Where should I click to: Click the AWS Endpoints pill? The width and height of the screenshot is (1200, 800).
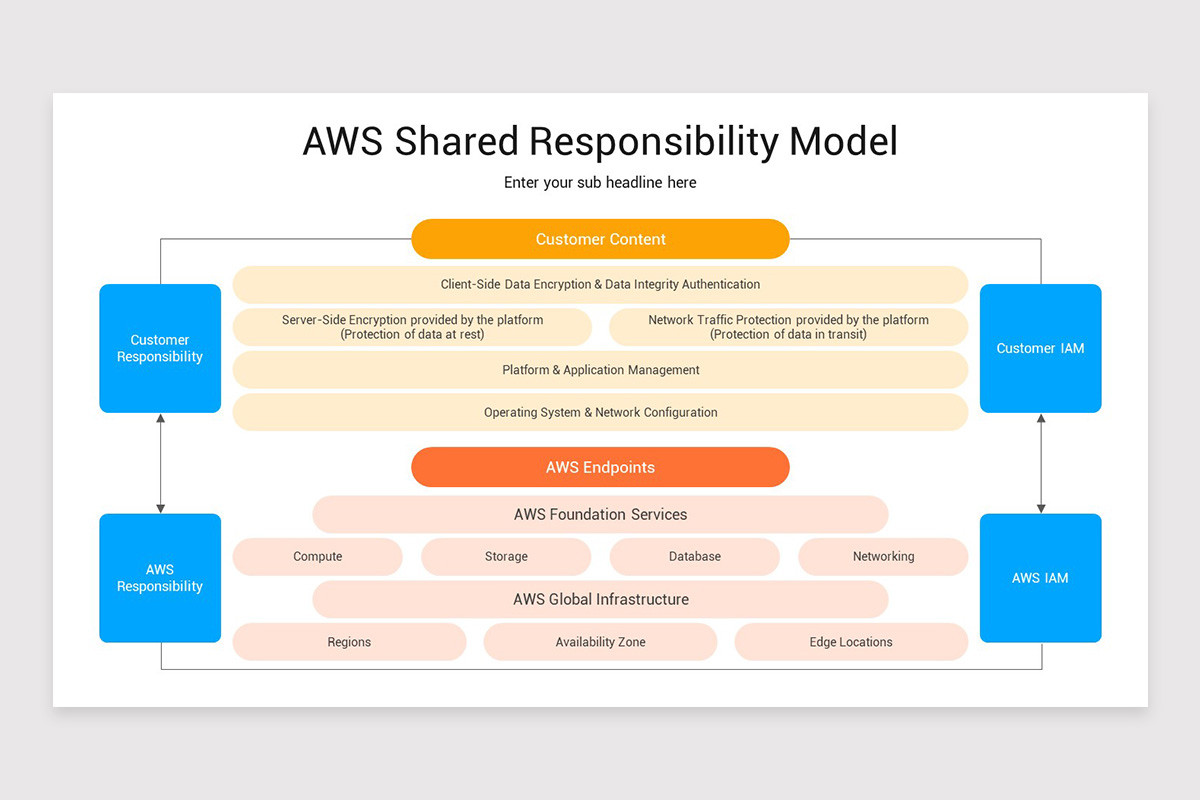click(600, 467)
